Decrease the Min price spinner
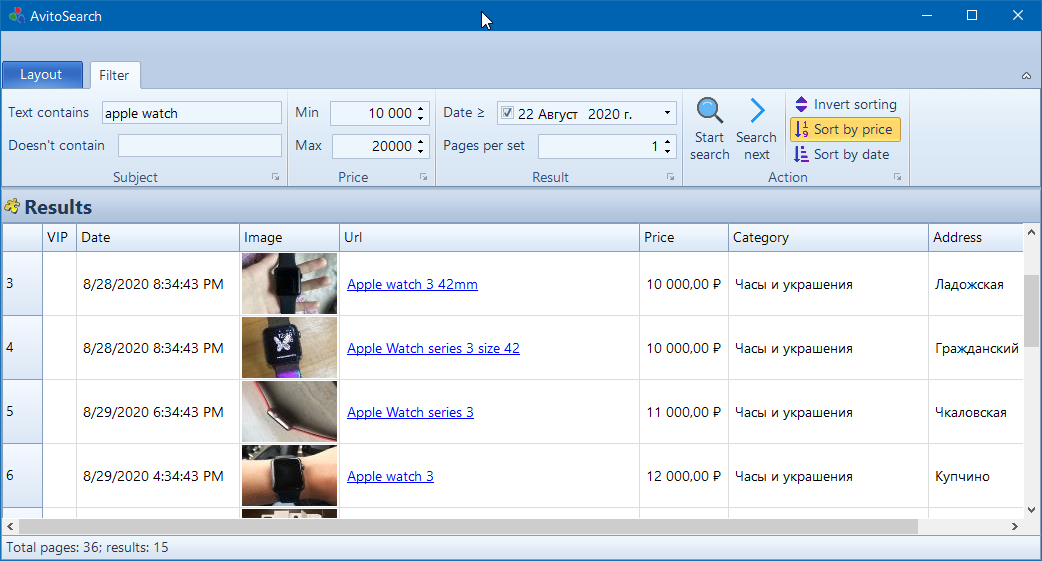 (x=421, y=118)
